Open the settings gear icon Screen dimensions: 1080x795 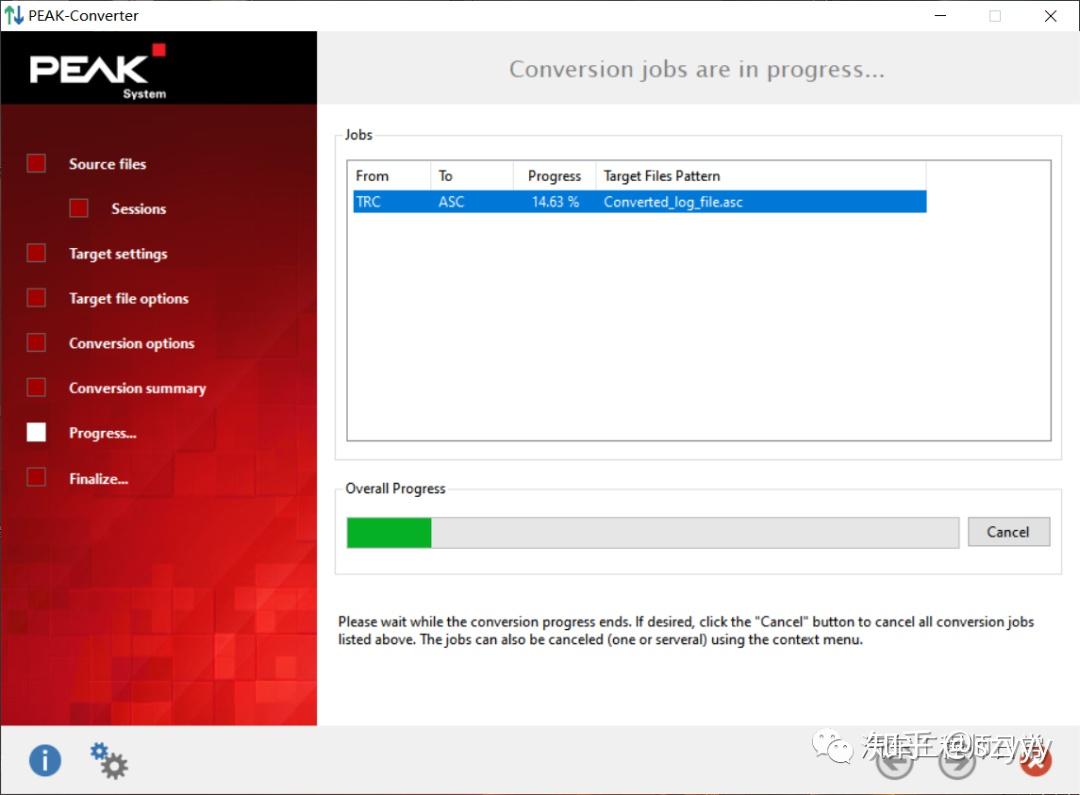[108, 761]
